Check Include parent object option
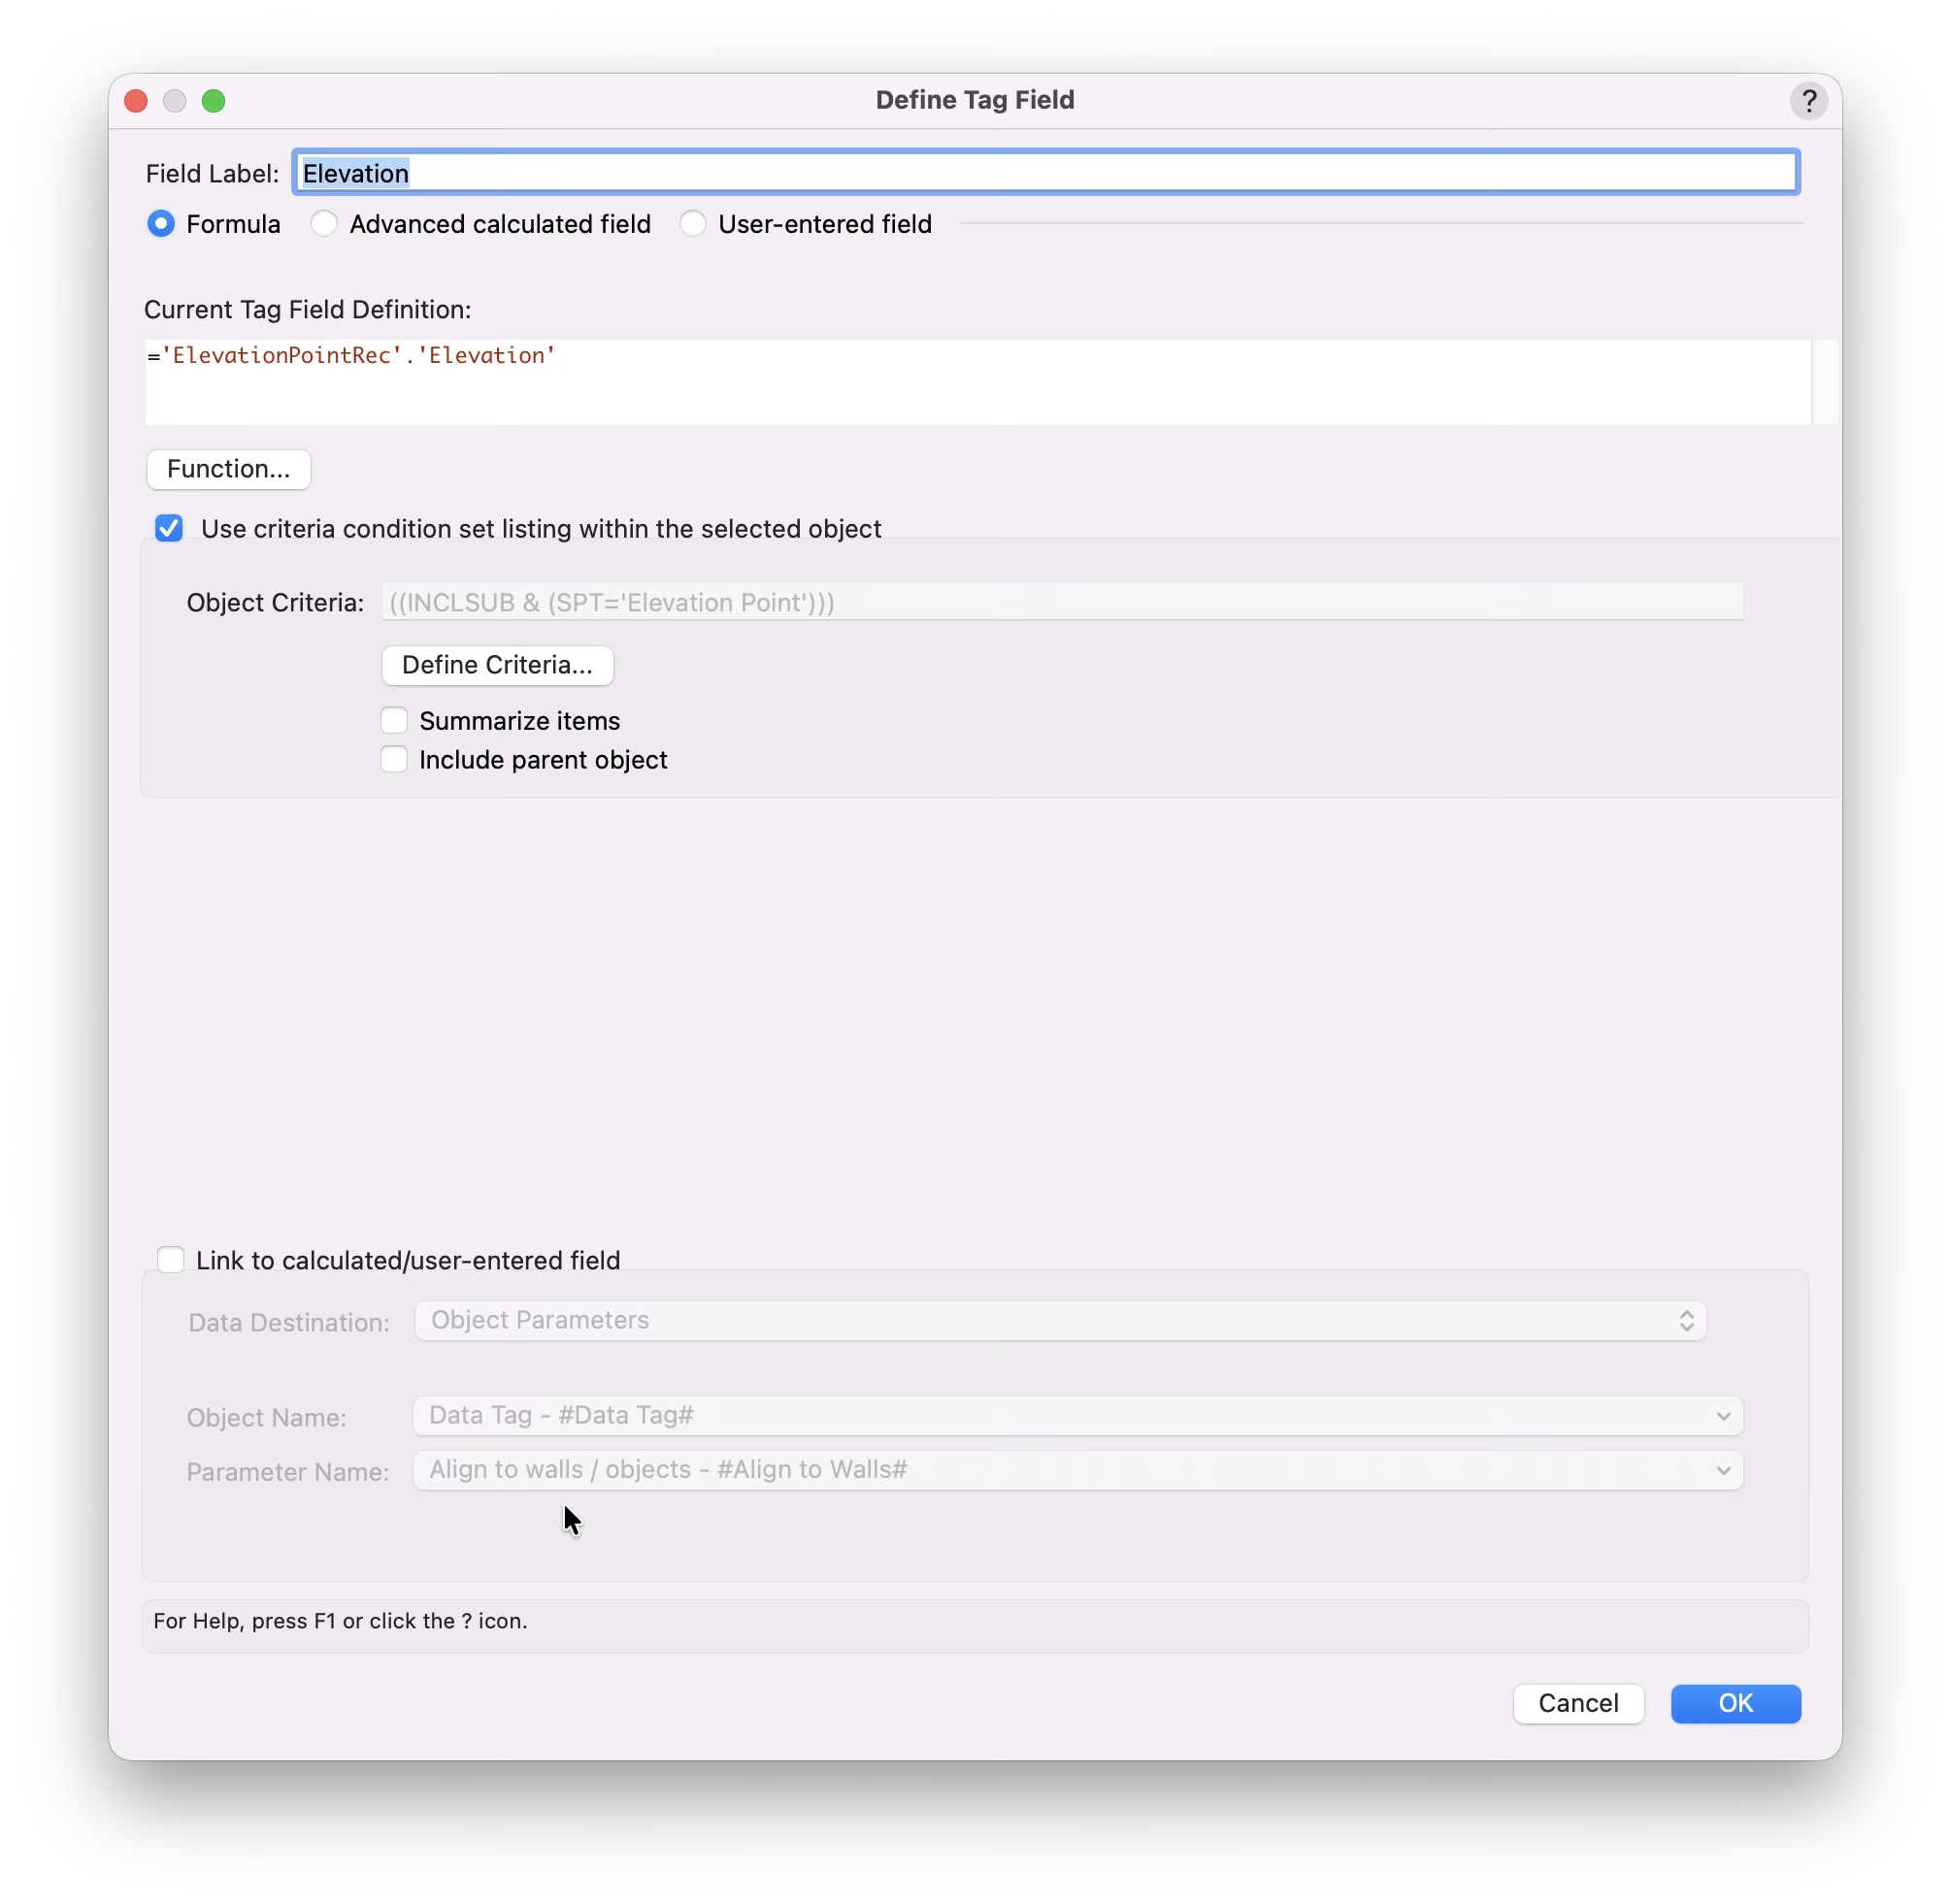 point(394,760)
